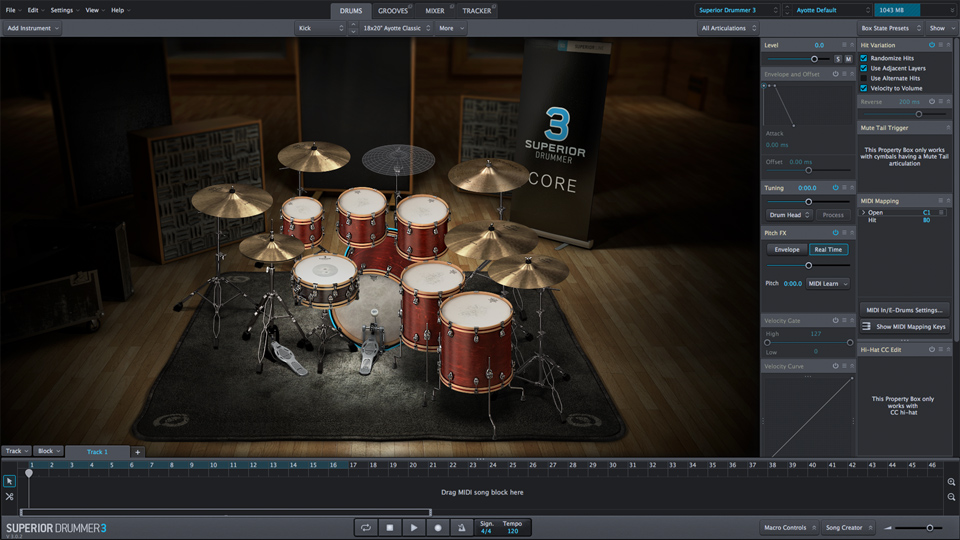Expand the Song Creator panel
This screenshot has width=960, height=540.
(x=848, y=527)
